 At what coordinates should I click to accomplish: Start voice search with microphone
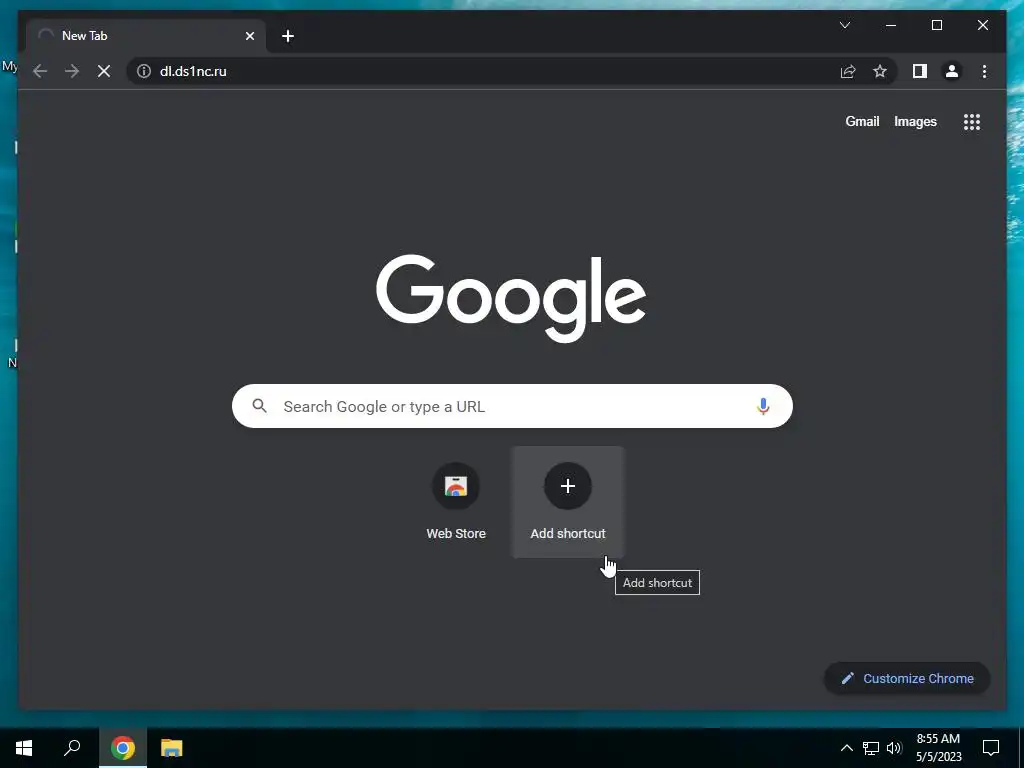coord(763,406)
